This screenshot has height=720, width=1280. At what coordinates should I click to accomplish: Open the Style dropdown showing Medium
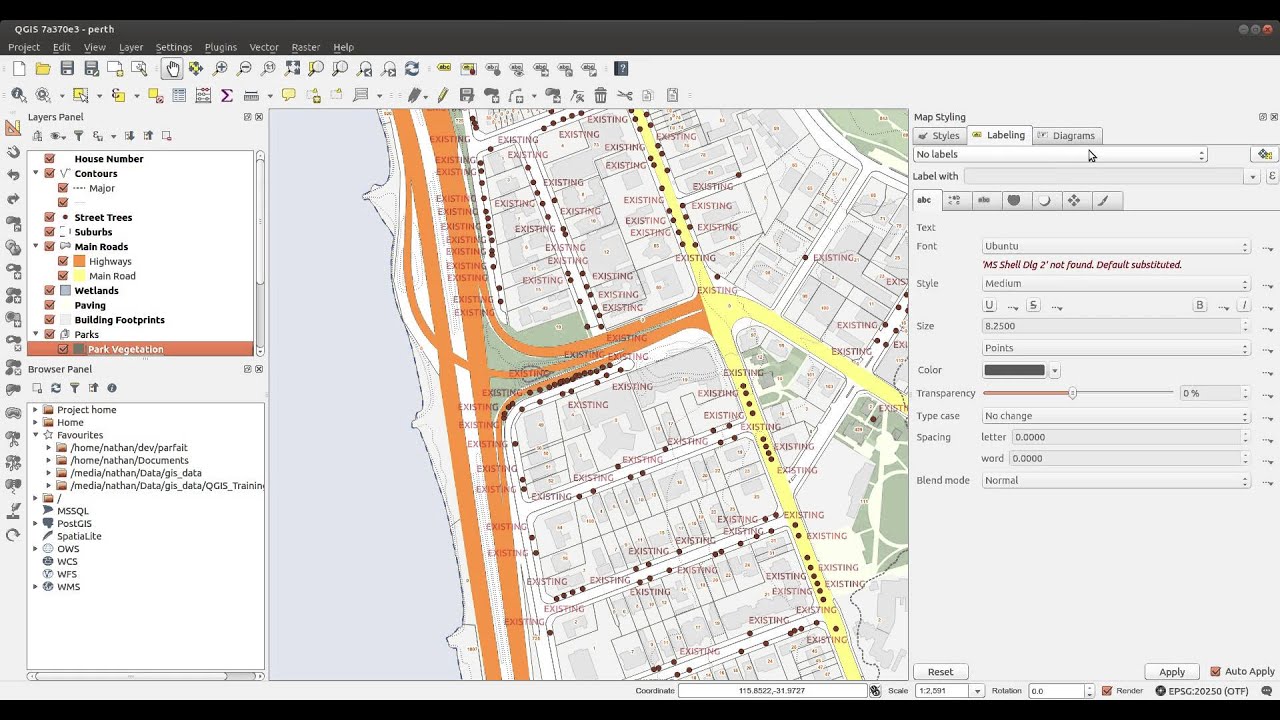coord(1116,283)
